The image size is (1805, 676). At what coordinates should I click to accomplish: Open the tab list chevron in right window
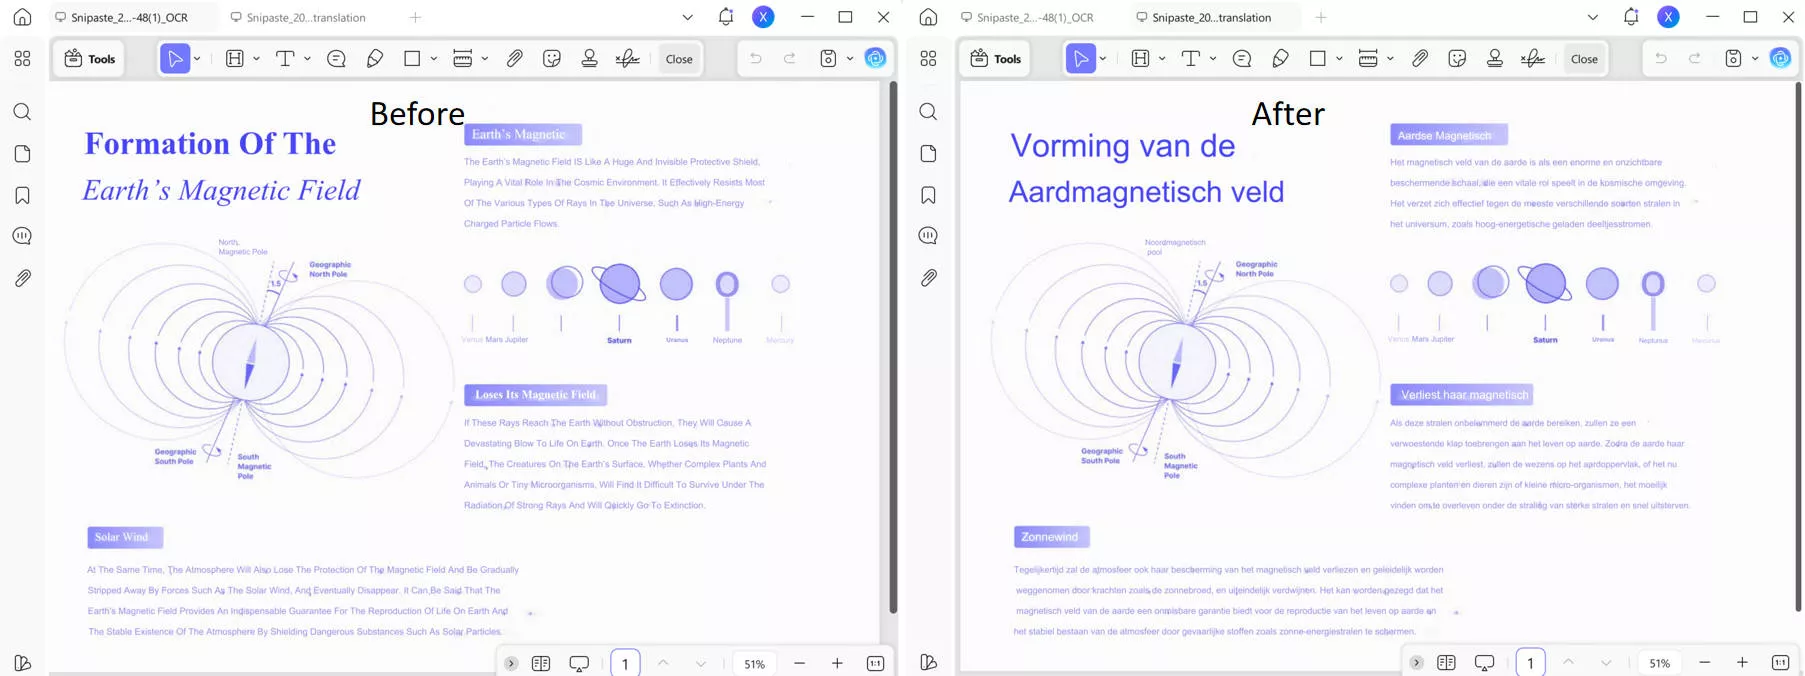tap(1593, 17)
